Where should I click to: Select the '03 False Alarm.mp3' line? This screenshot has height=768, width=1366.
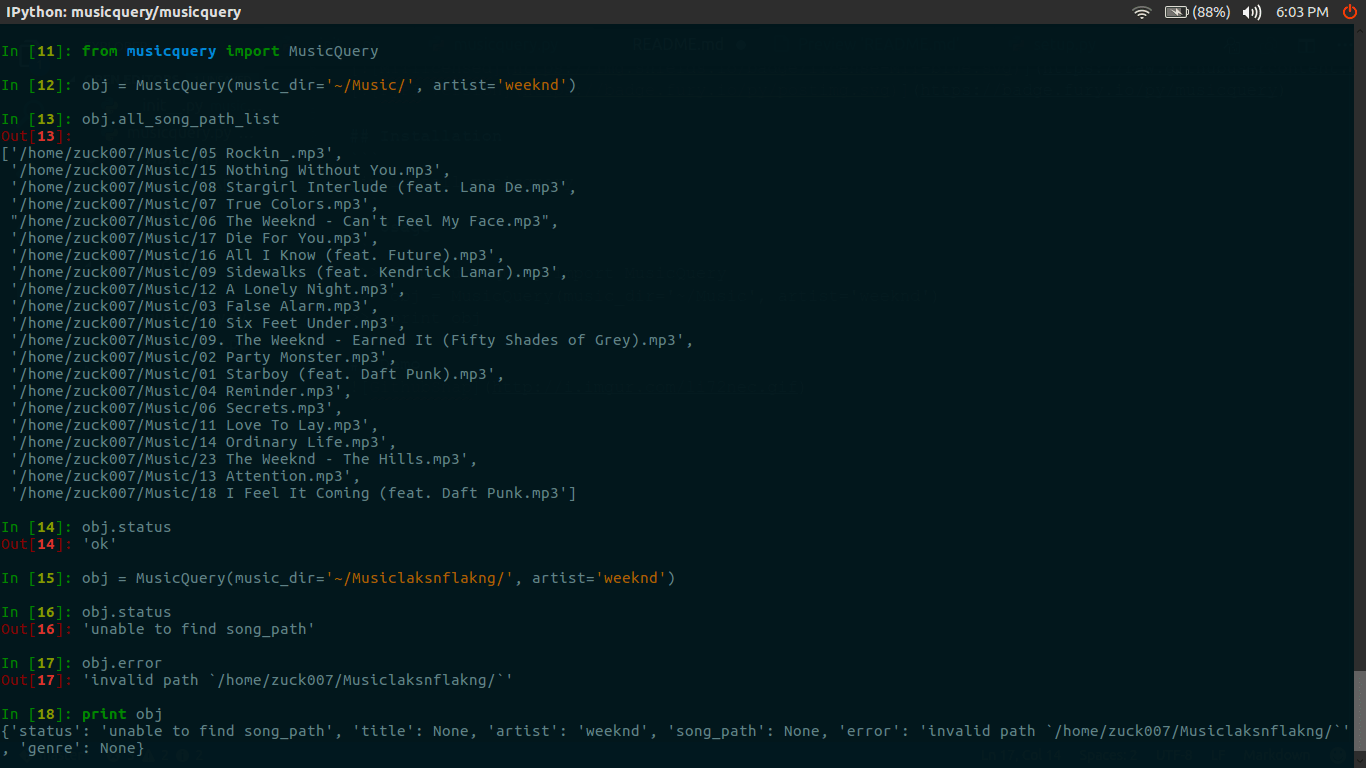[x=195, y=306]
